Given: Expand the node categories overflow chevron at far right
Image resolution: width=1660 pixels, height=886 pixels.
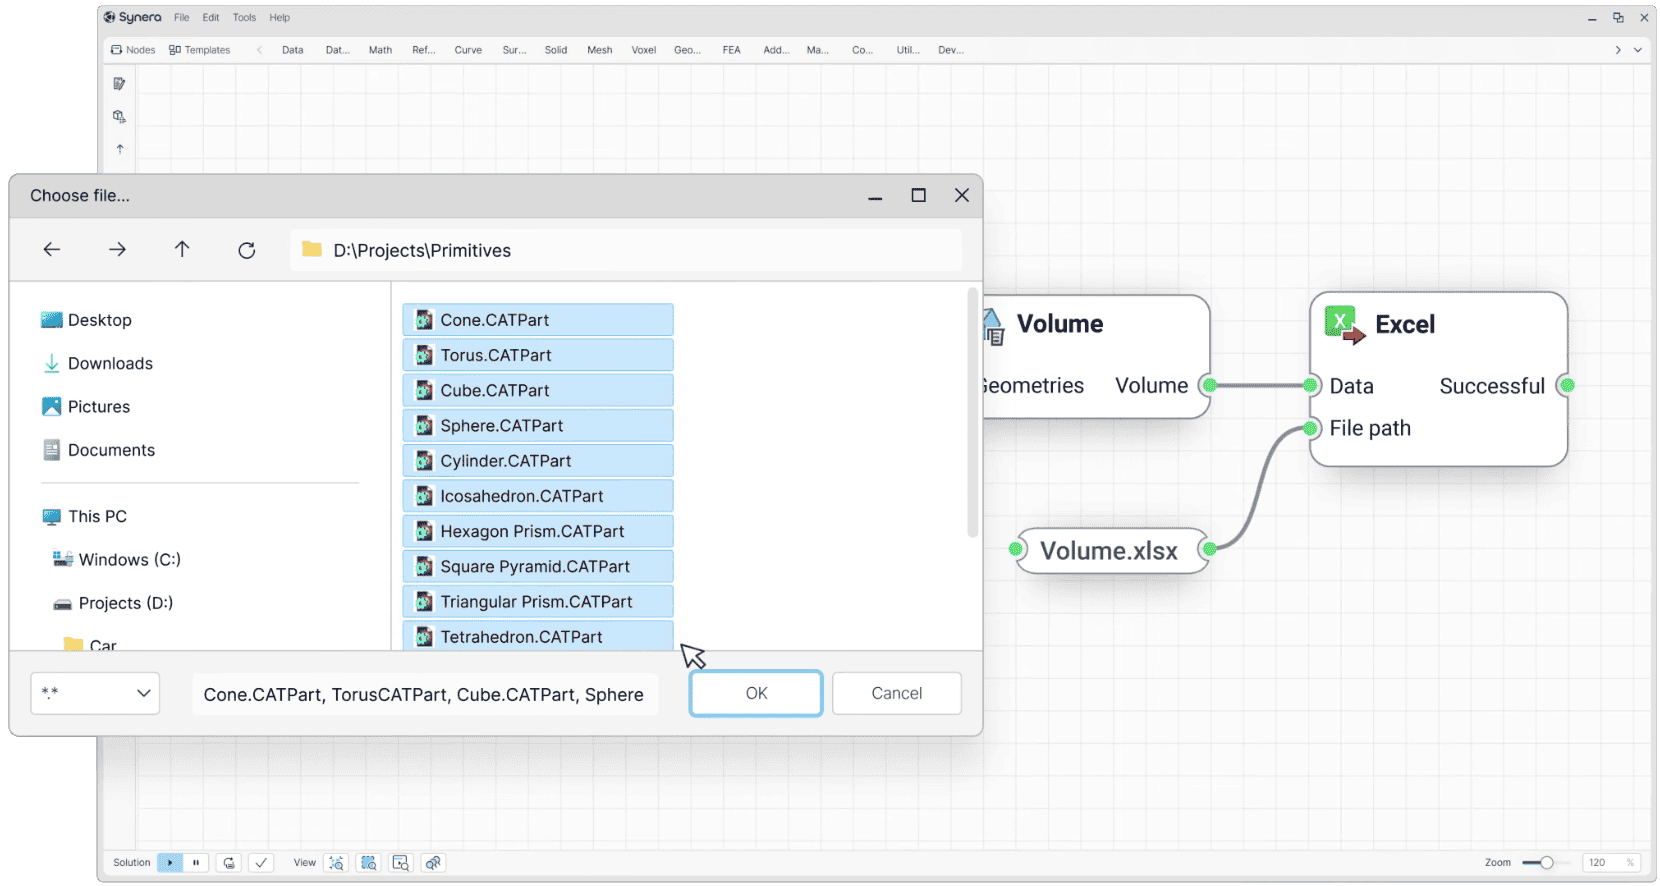Looking at the screenshot, I should [1638, 50].
